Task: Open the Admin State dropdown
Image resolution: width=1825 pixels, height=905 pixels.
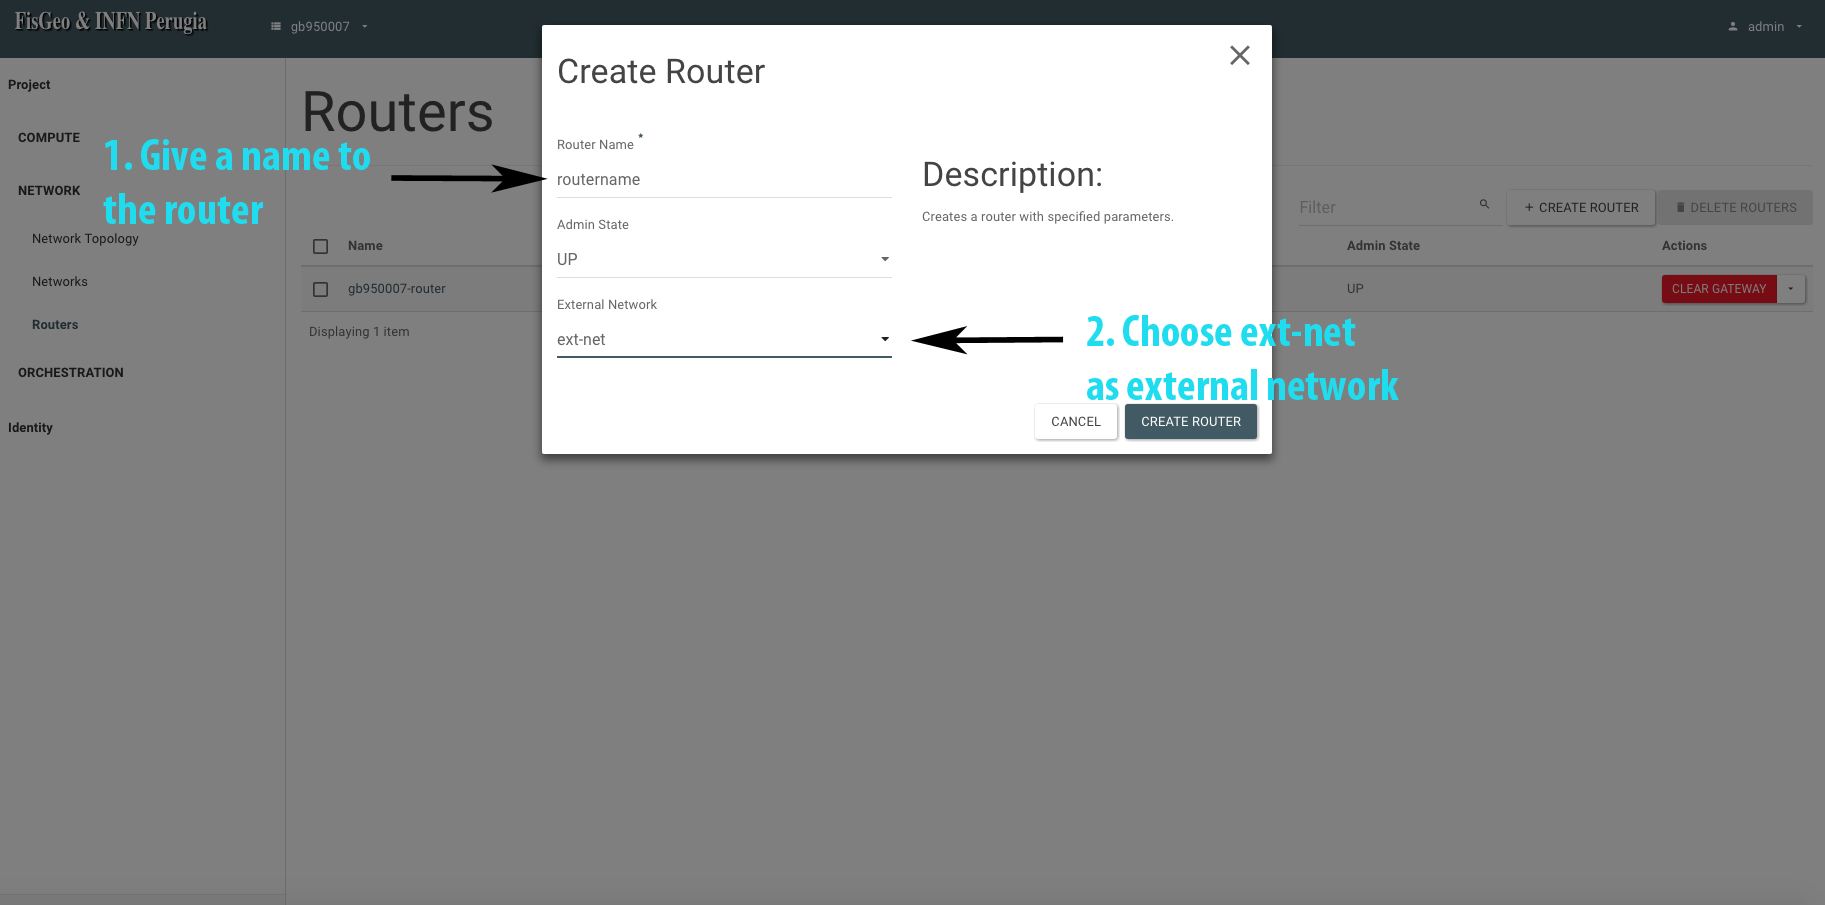Action: click(x=723, y=259)
